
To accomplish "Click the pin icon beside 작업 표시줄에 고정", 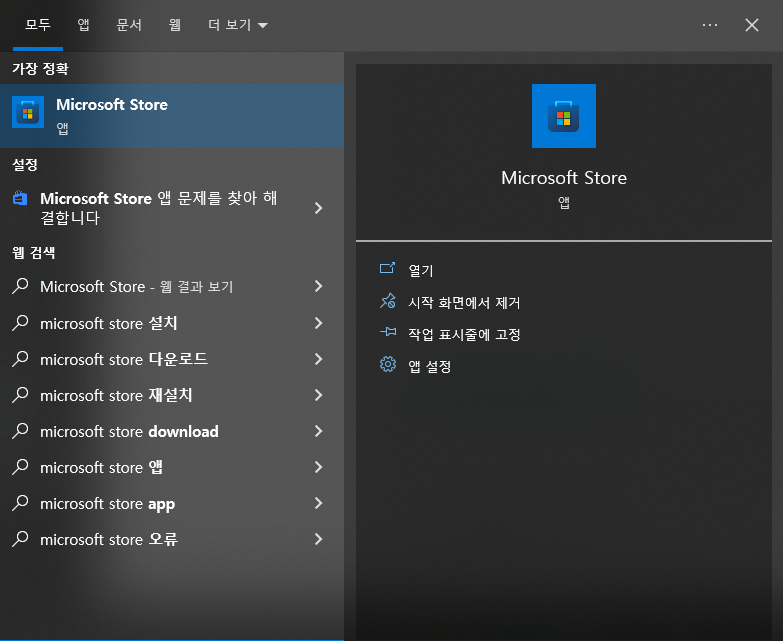I will pos(388,332).
